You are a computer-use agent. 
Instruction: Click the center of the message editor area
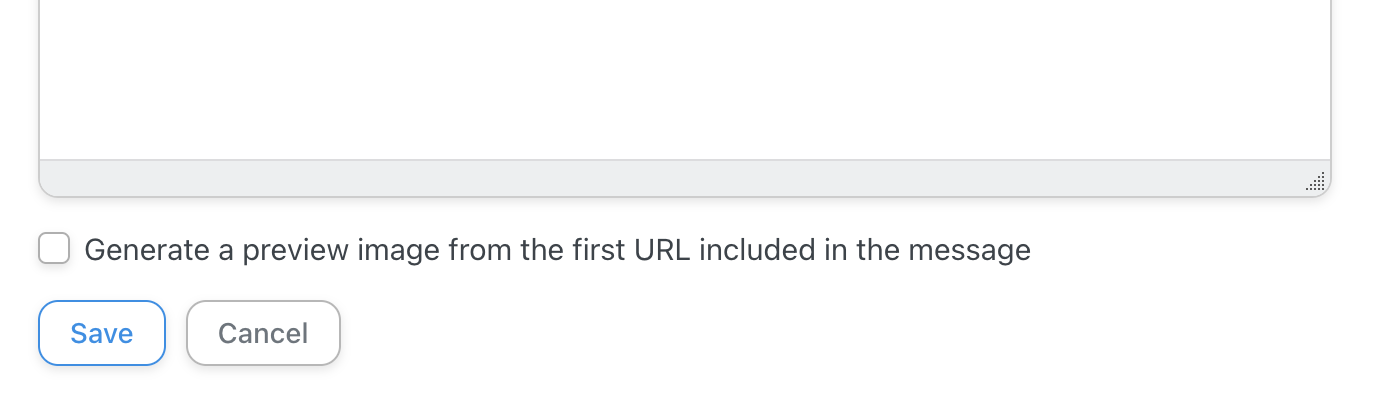point(685,80)
